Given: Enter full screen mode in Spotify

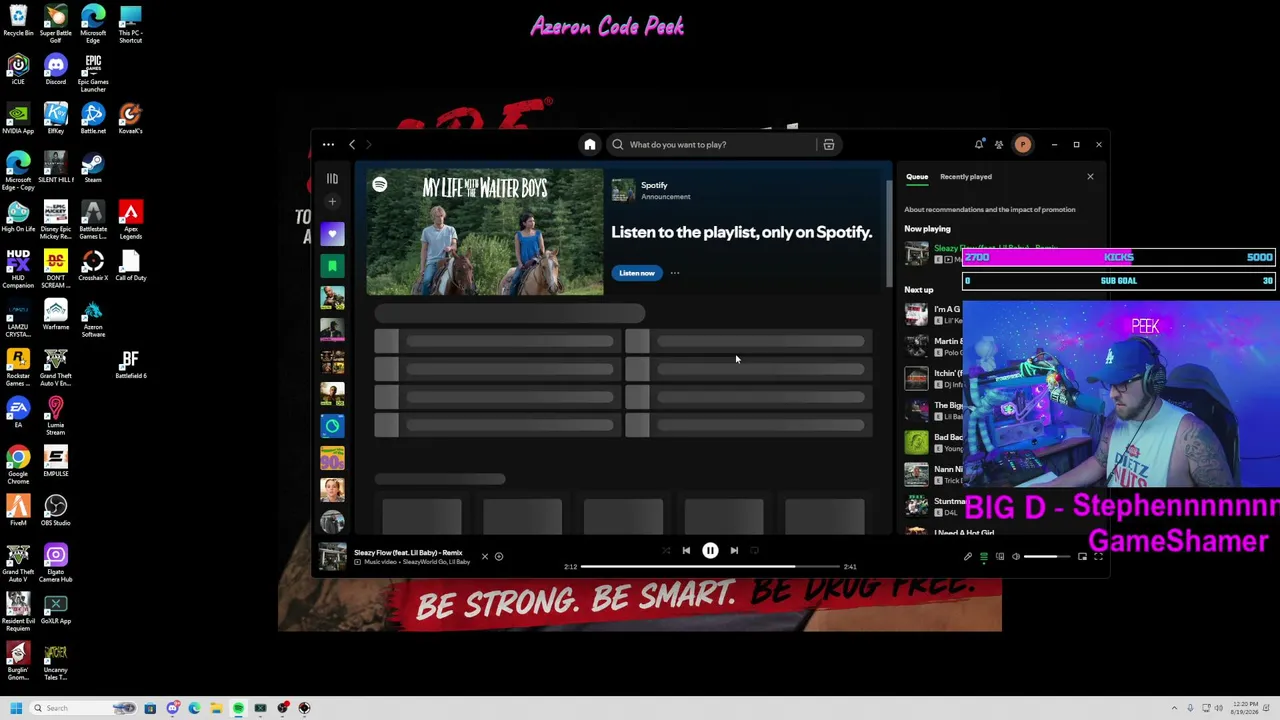Looking at the screenshot, I should point(1098,557).
